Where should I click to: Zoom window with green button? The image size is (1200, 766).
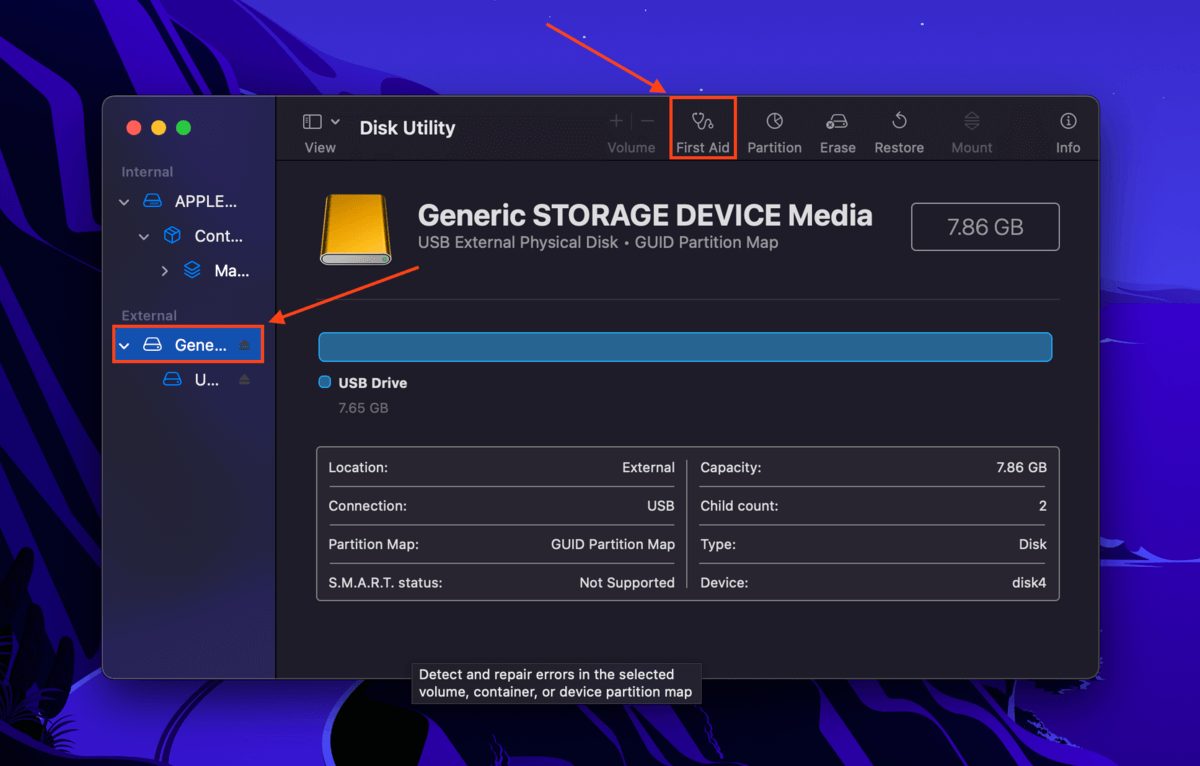coord(183,128)
